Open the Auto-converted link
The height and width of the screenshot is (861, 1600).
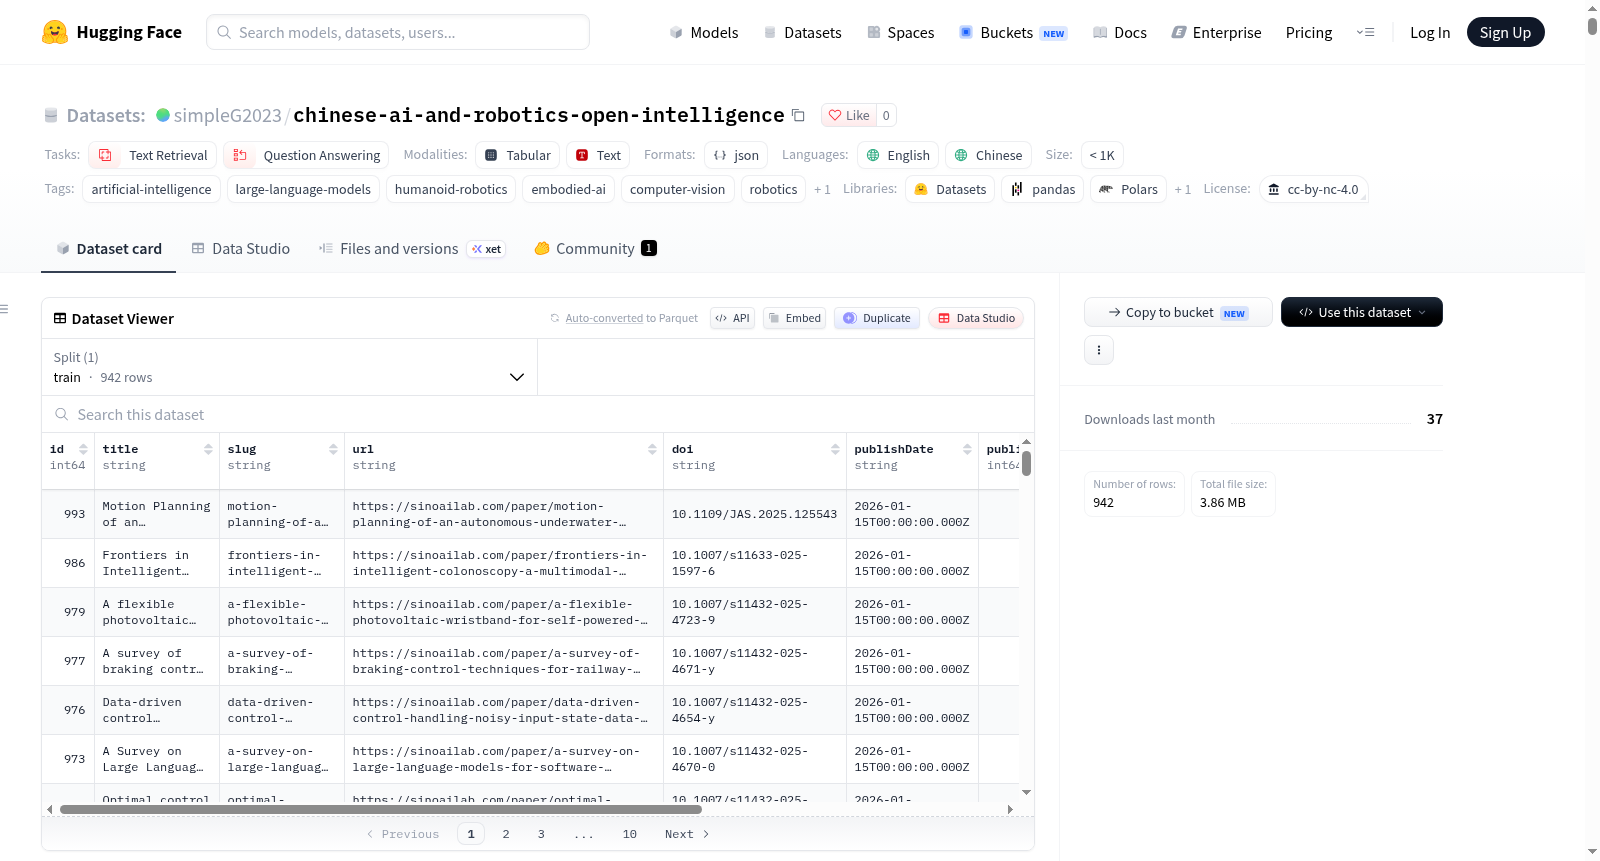click(x=604, y=318)
